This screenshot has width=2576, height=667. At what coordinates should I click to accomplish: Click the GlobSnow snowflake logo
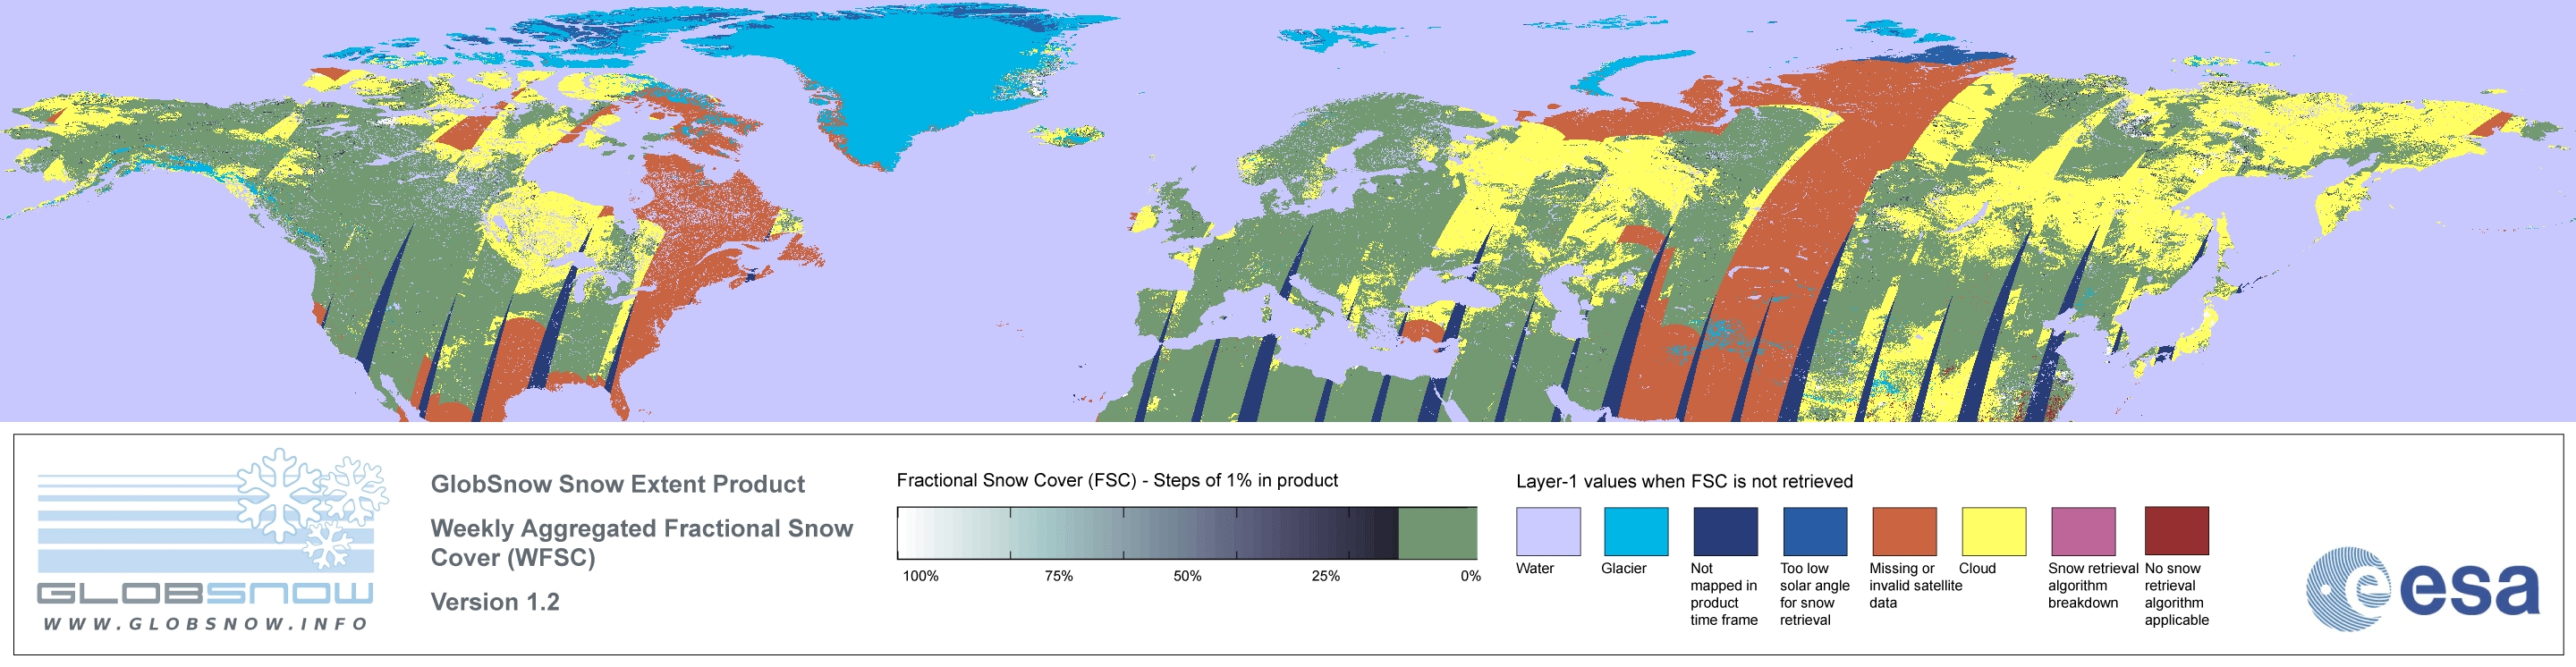click(313, 508)
